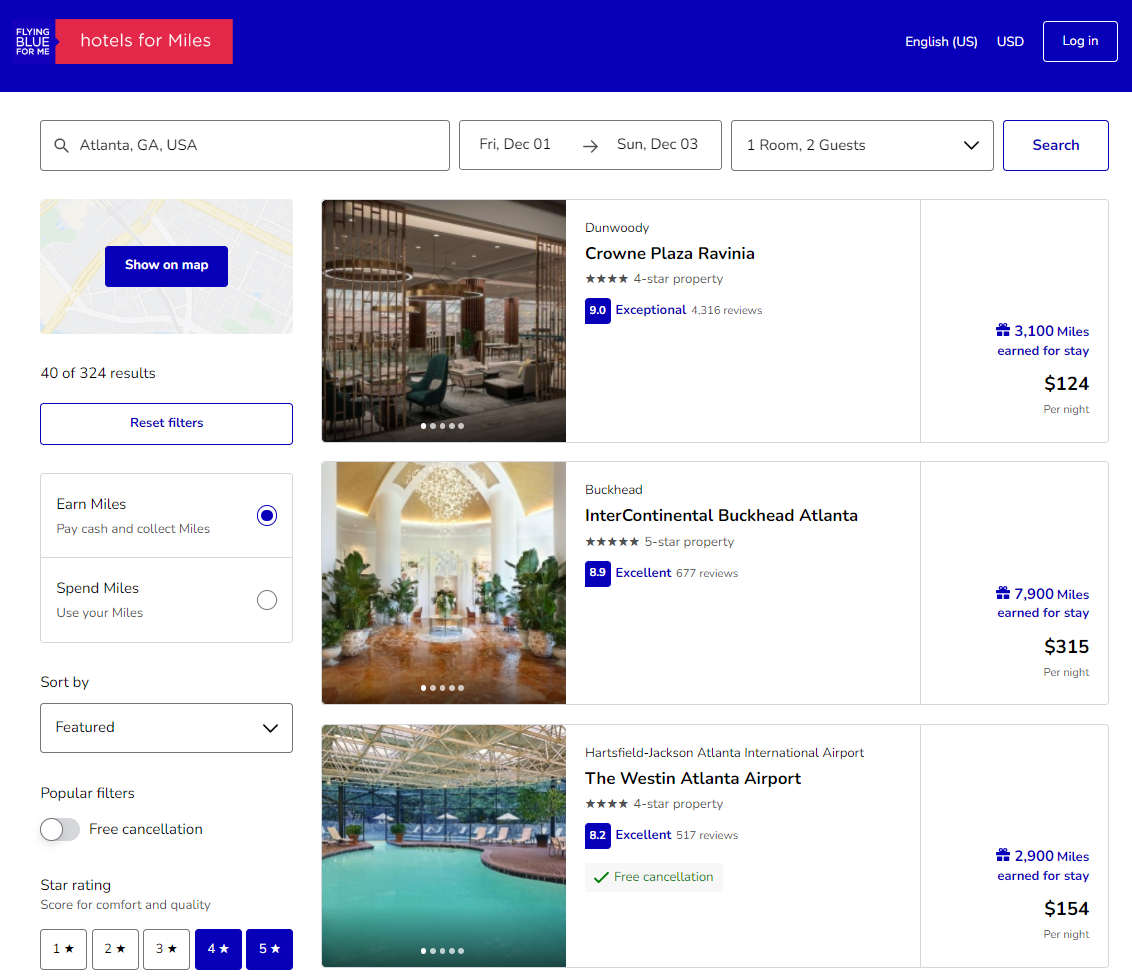This screenshot has width=1132, height=978.
Task: Click the Hartsfield-Jackson Atlanta International Airport label
Action: [724, 753]
